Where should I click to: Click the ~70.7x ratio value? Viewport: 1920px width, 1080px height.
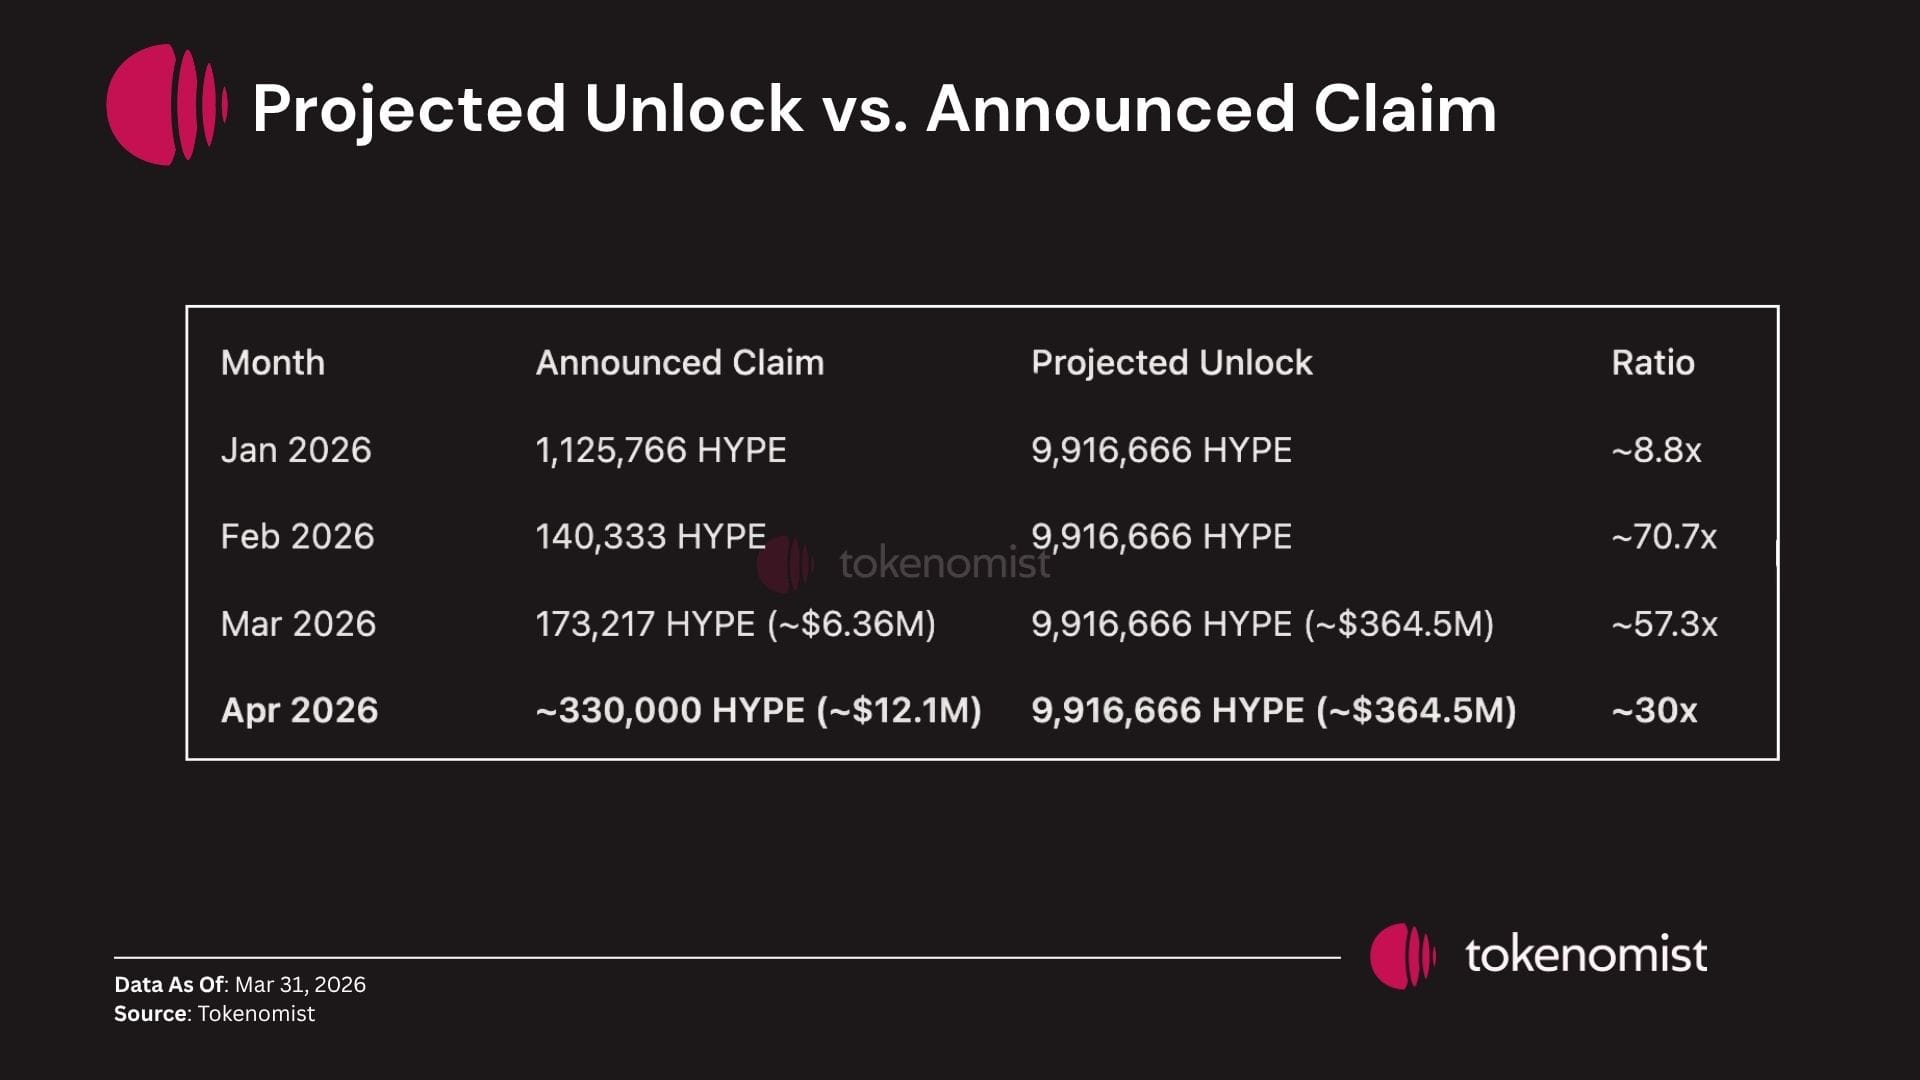(x=1664, y=537)
